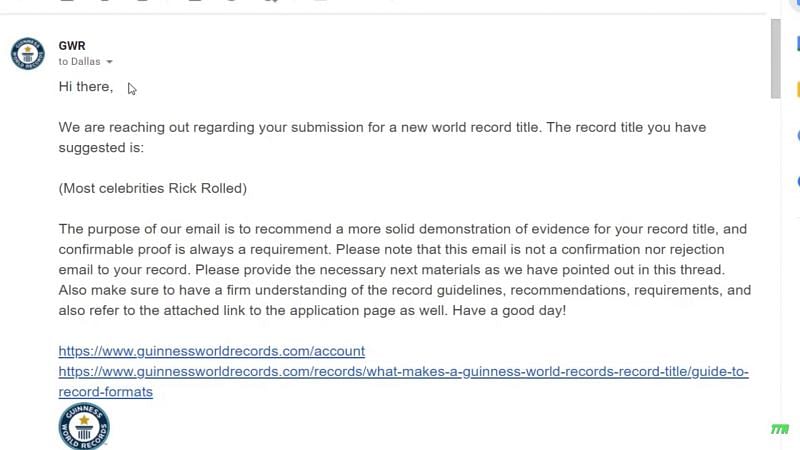This screenshot has width=800, height=450.
Task: Open the yellow Keep side panel icon
Action: pyautogui.click(x=797, y=90)
